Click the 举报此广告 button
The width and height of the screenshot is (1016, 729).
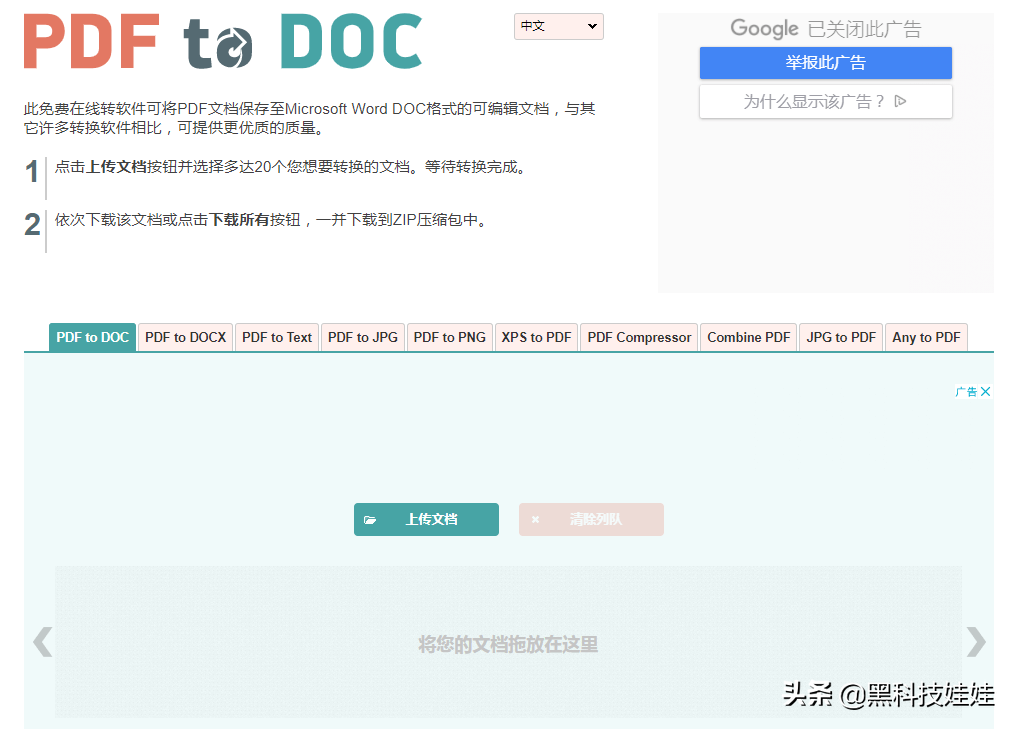pos(826,63)
